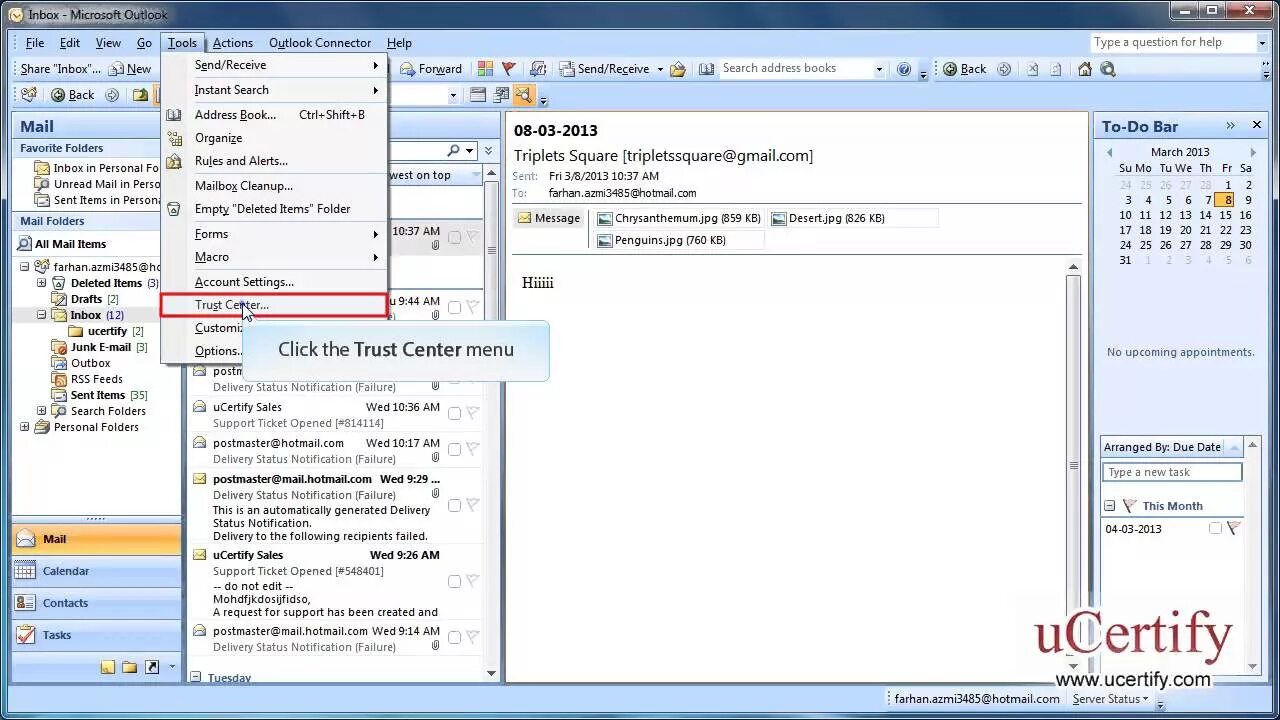Click the Share "Inbox" button
Image resolution: width=1280 pixels, height=720 pixels.
pyautogui.click(x=60, y=69)
